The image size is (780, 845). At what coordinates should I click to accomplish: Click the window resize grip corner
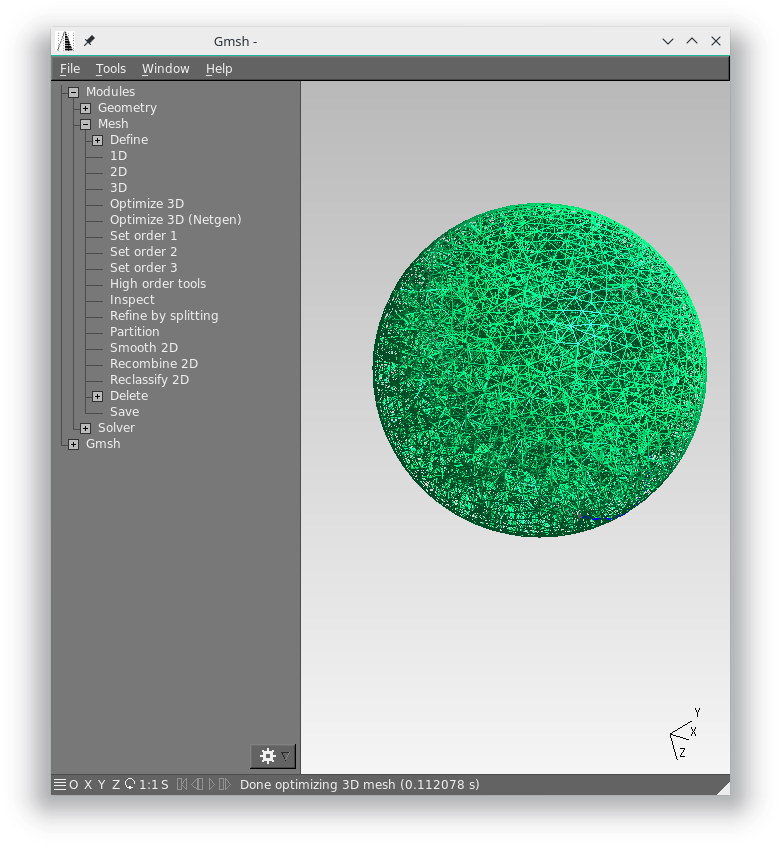coord(723,788)
